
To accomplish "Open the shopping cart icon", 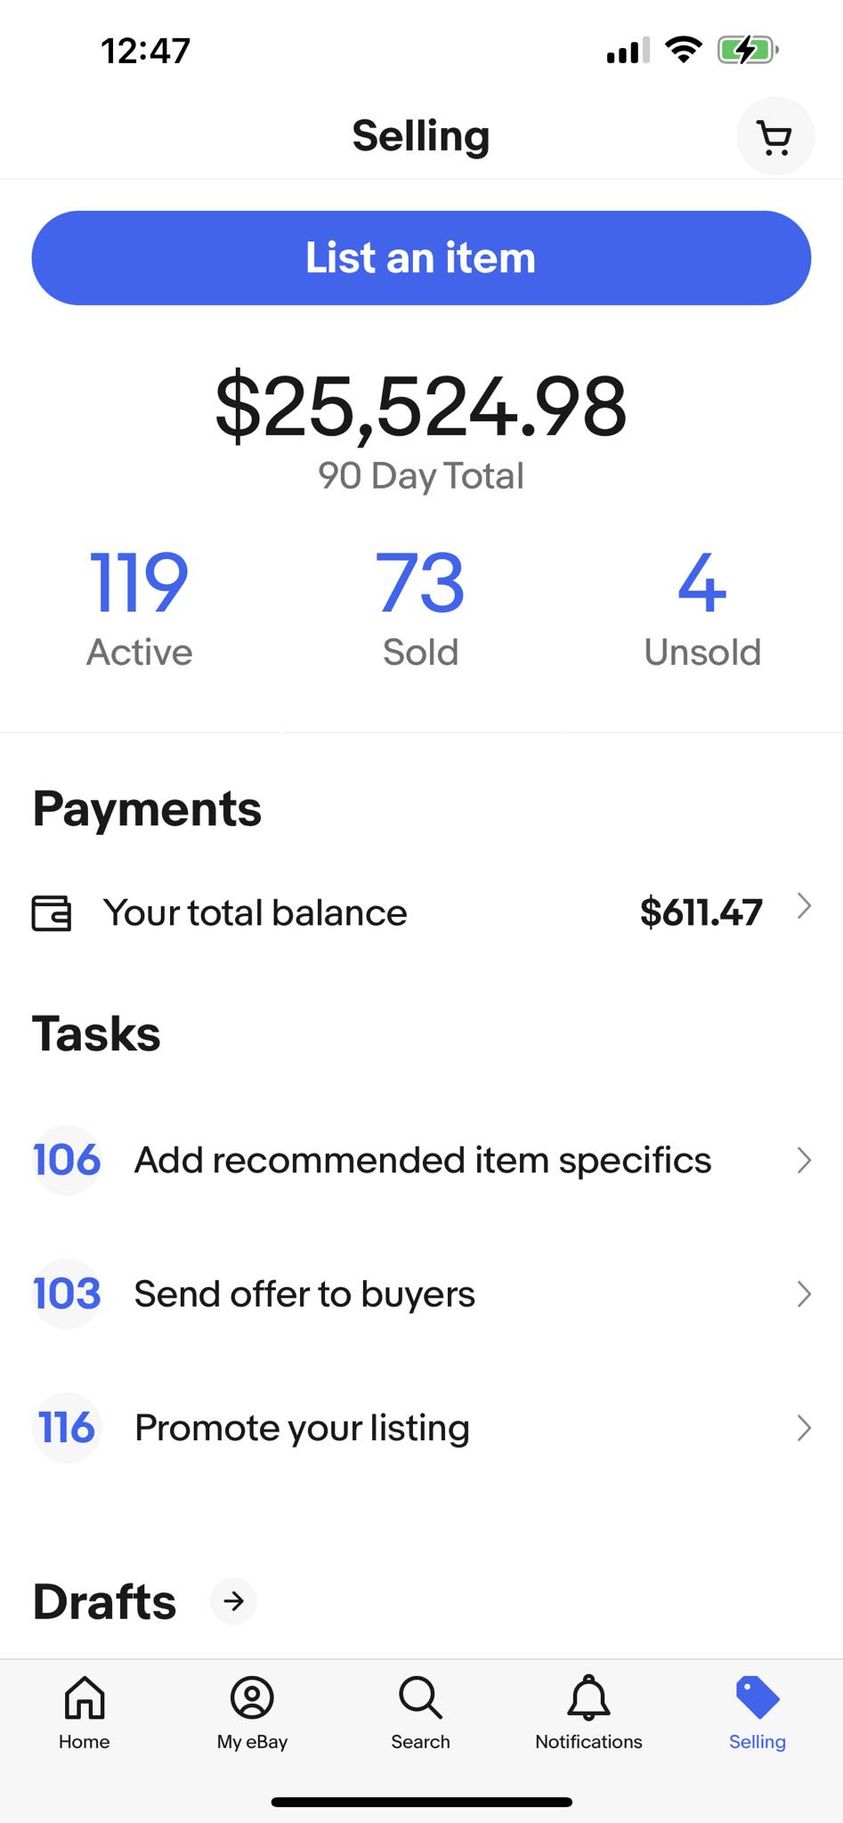I will point(775,137).
